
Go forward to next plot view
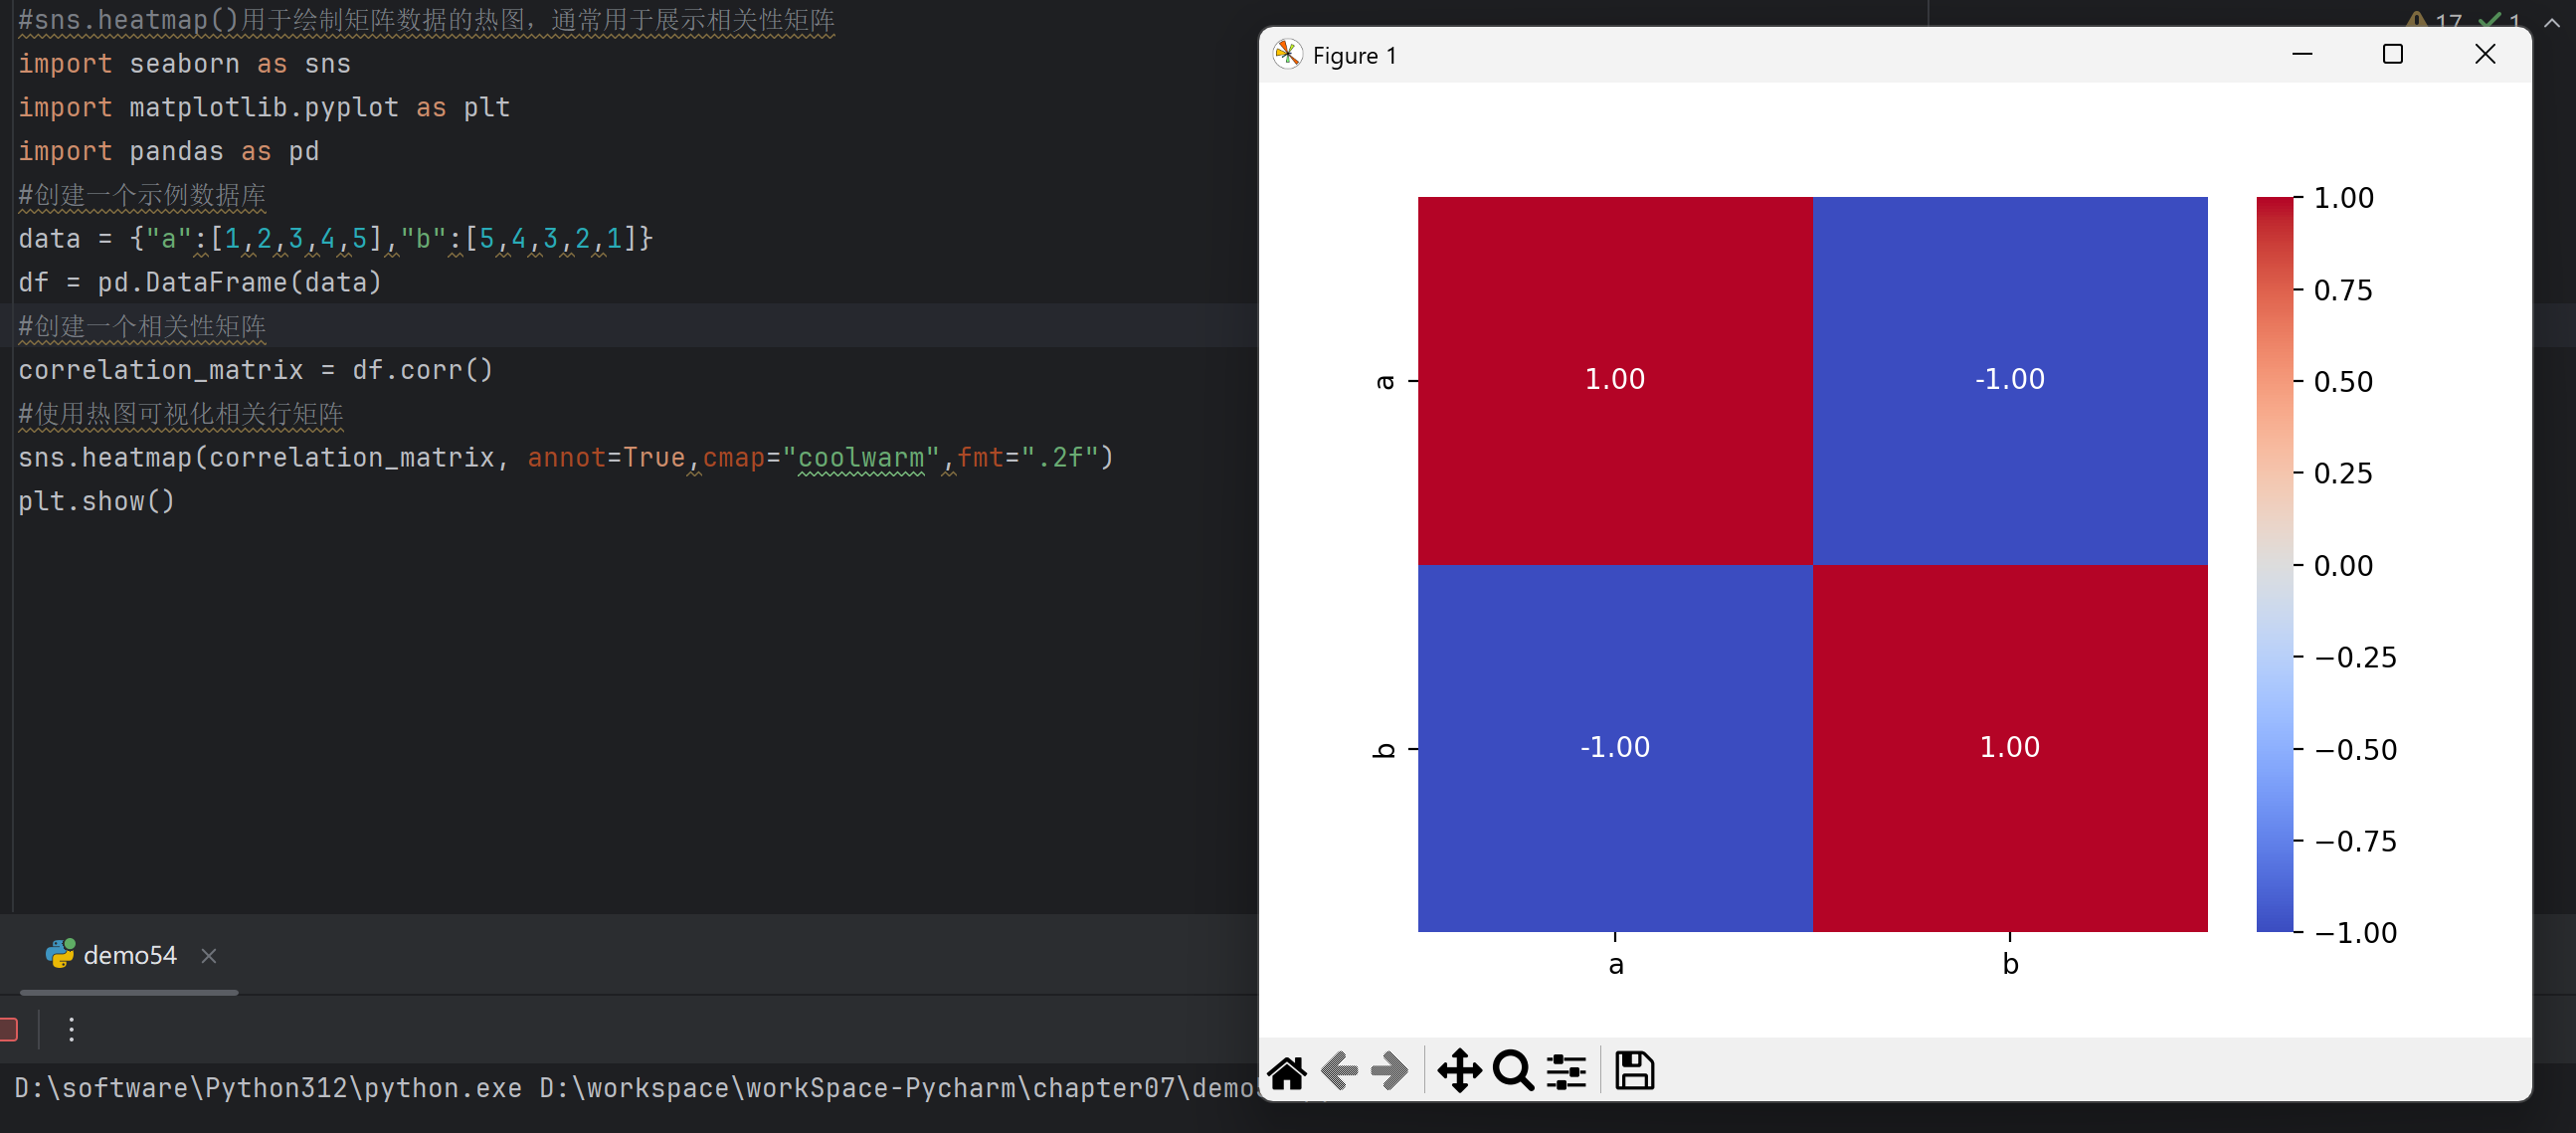[x=1389, y=1072]
